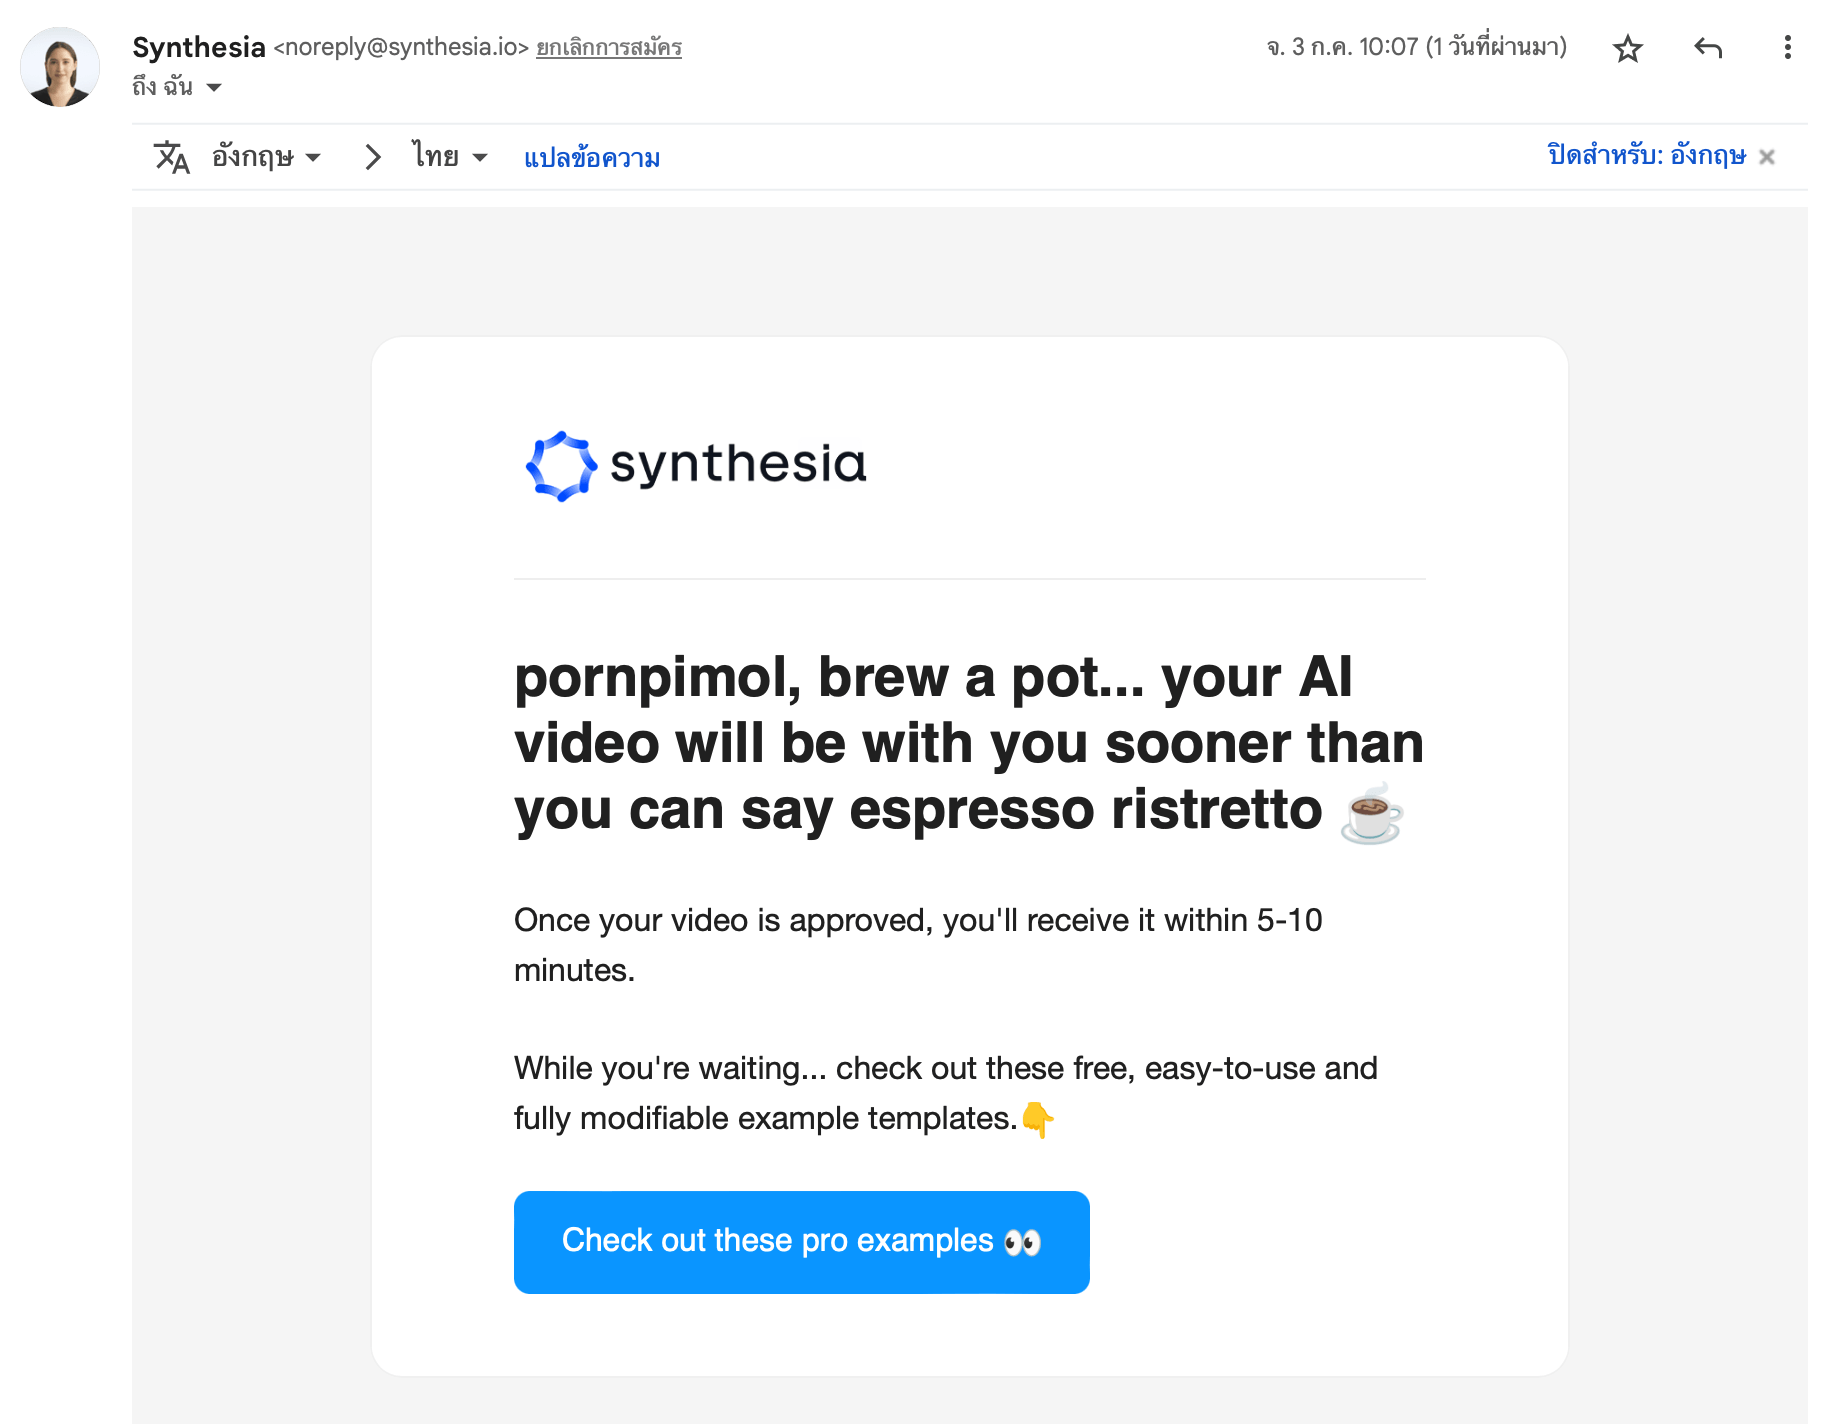The width and height of the screenshot is (1834, 1424).
Task: Click the translate icon in translation bar
Action: tap(171, 157)
